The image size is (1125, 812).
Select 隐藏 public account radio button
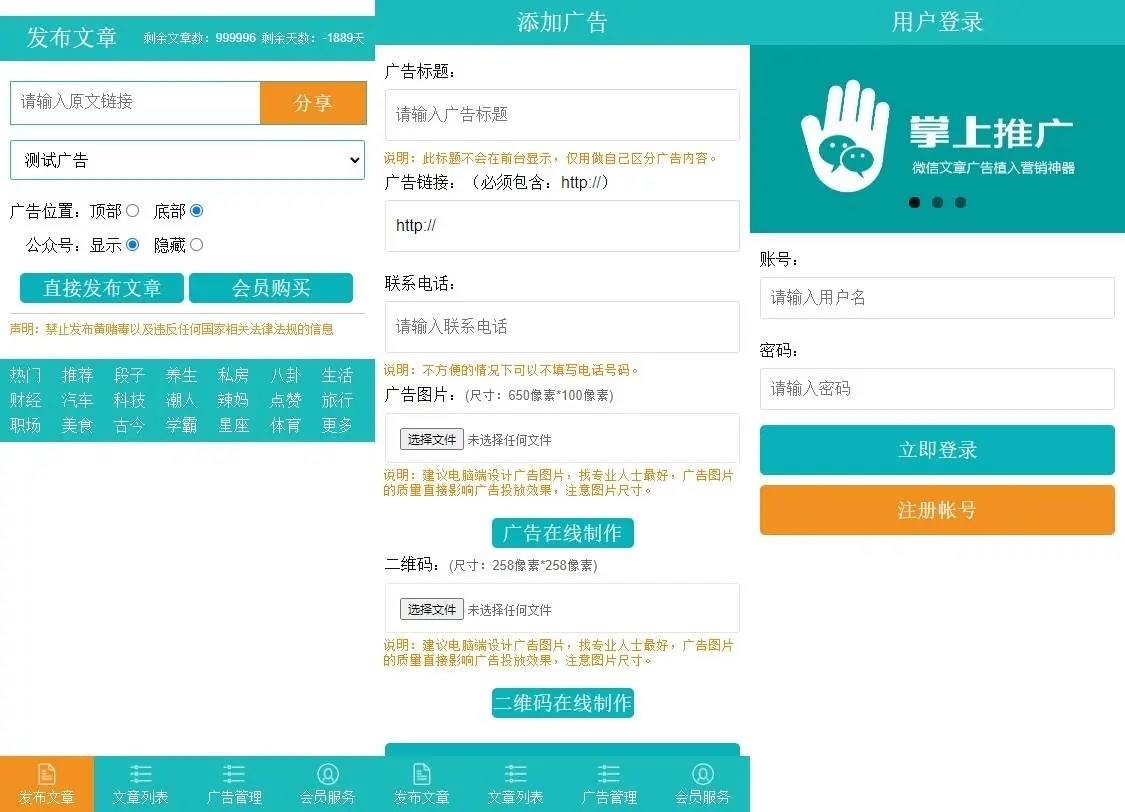[x=197, y=245]
